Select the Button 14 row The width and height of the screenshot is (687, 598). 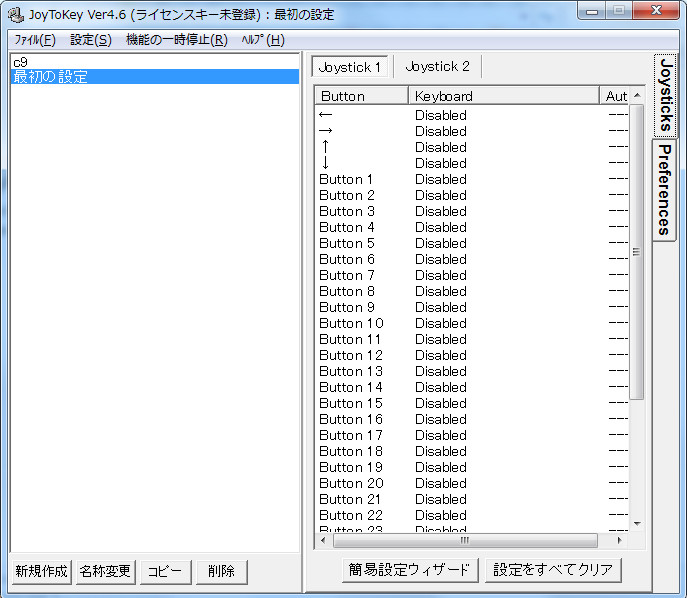click(x=472, y=387)
